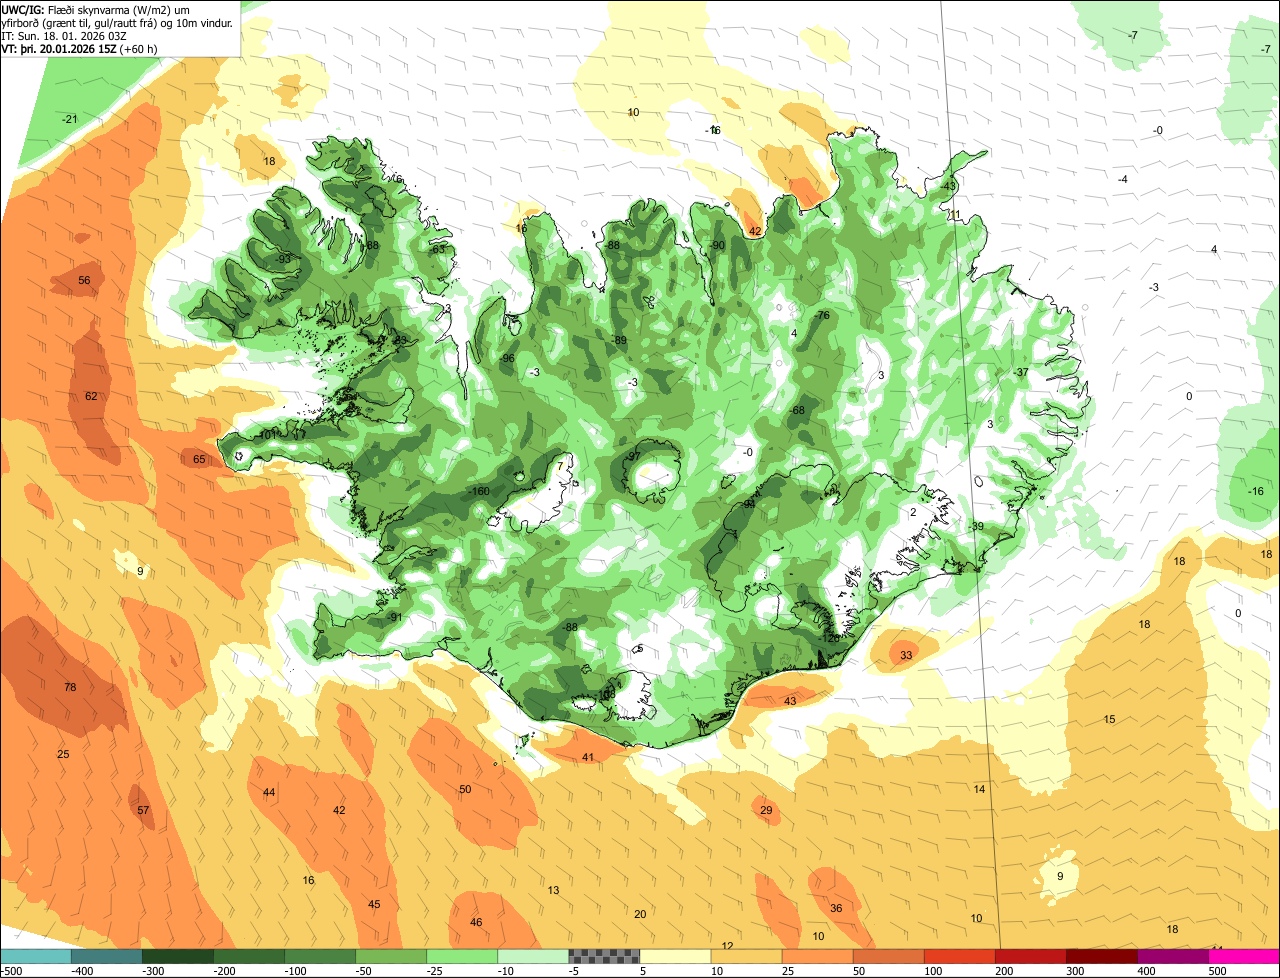Image resolution: width=1280 pixels, height=978 pixels.
Task: Click the checkered legend swatch between -5 and 5
Action: 604,956
